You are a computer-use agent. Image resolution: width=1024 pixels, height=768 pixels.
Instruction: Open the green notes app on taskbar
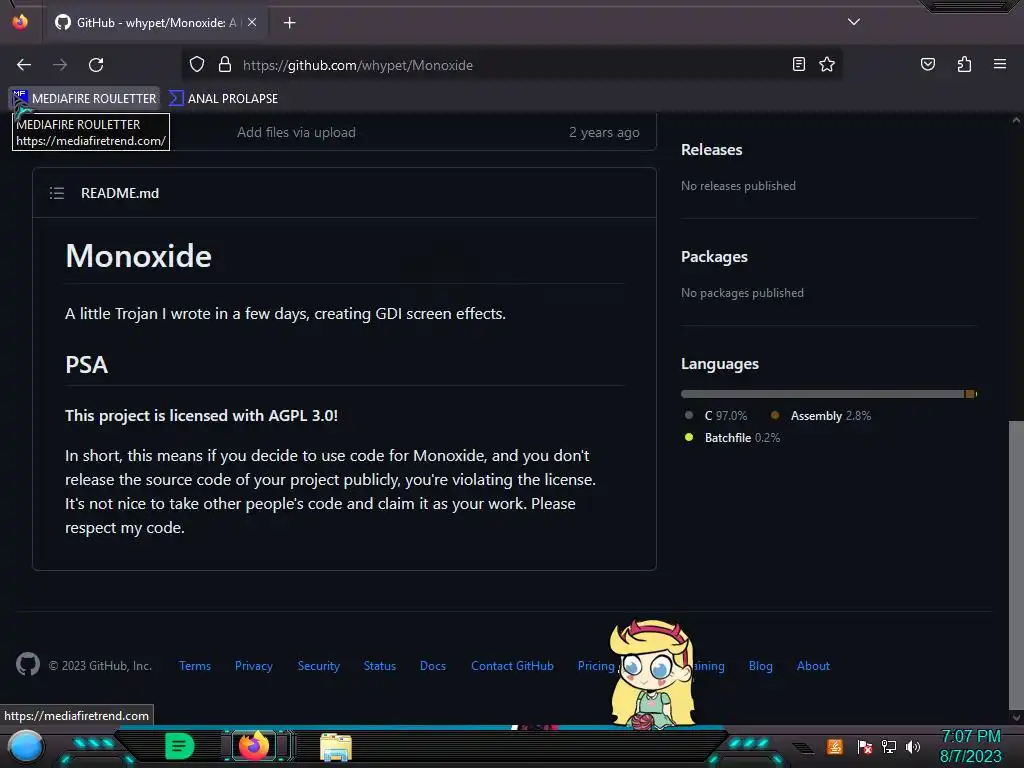pos(179,746)
